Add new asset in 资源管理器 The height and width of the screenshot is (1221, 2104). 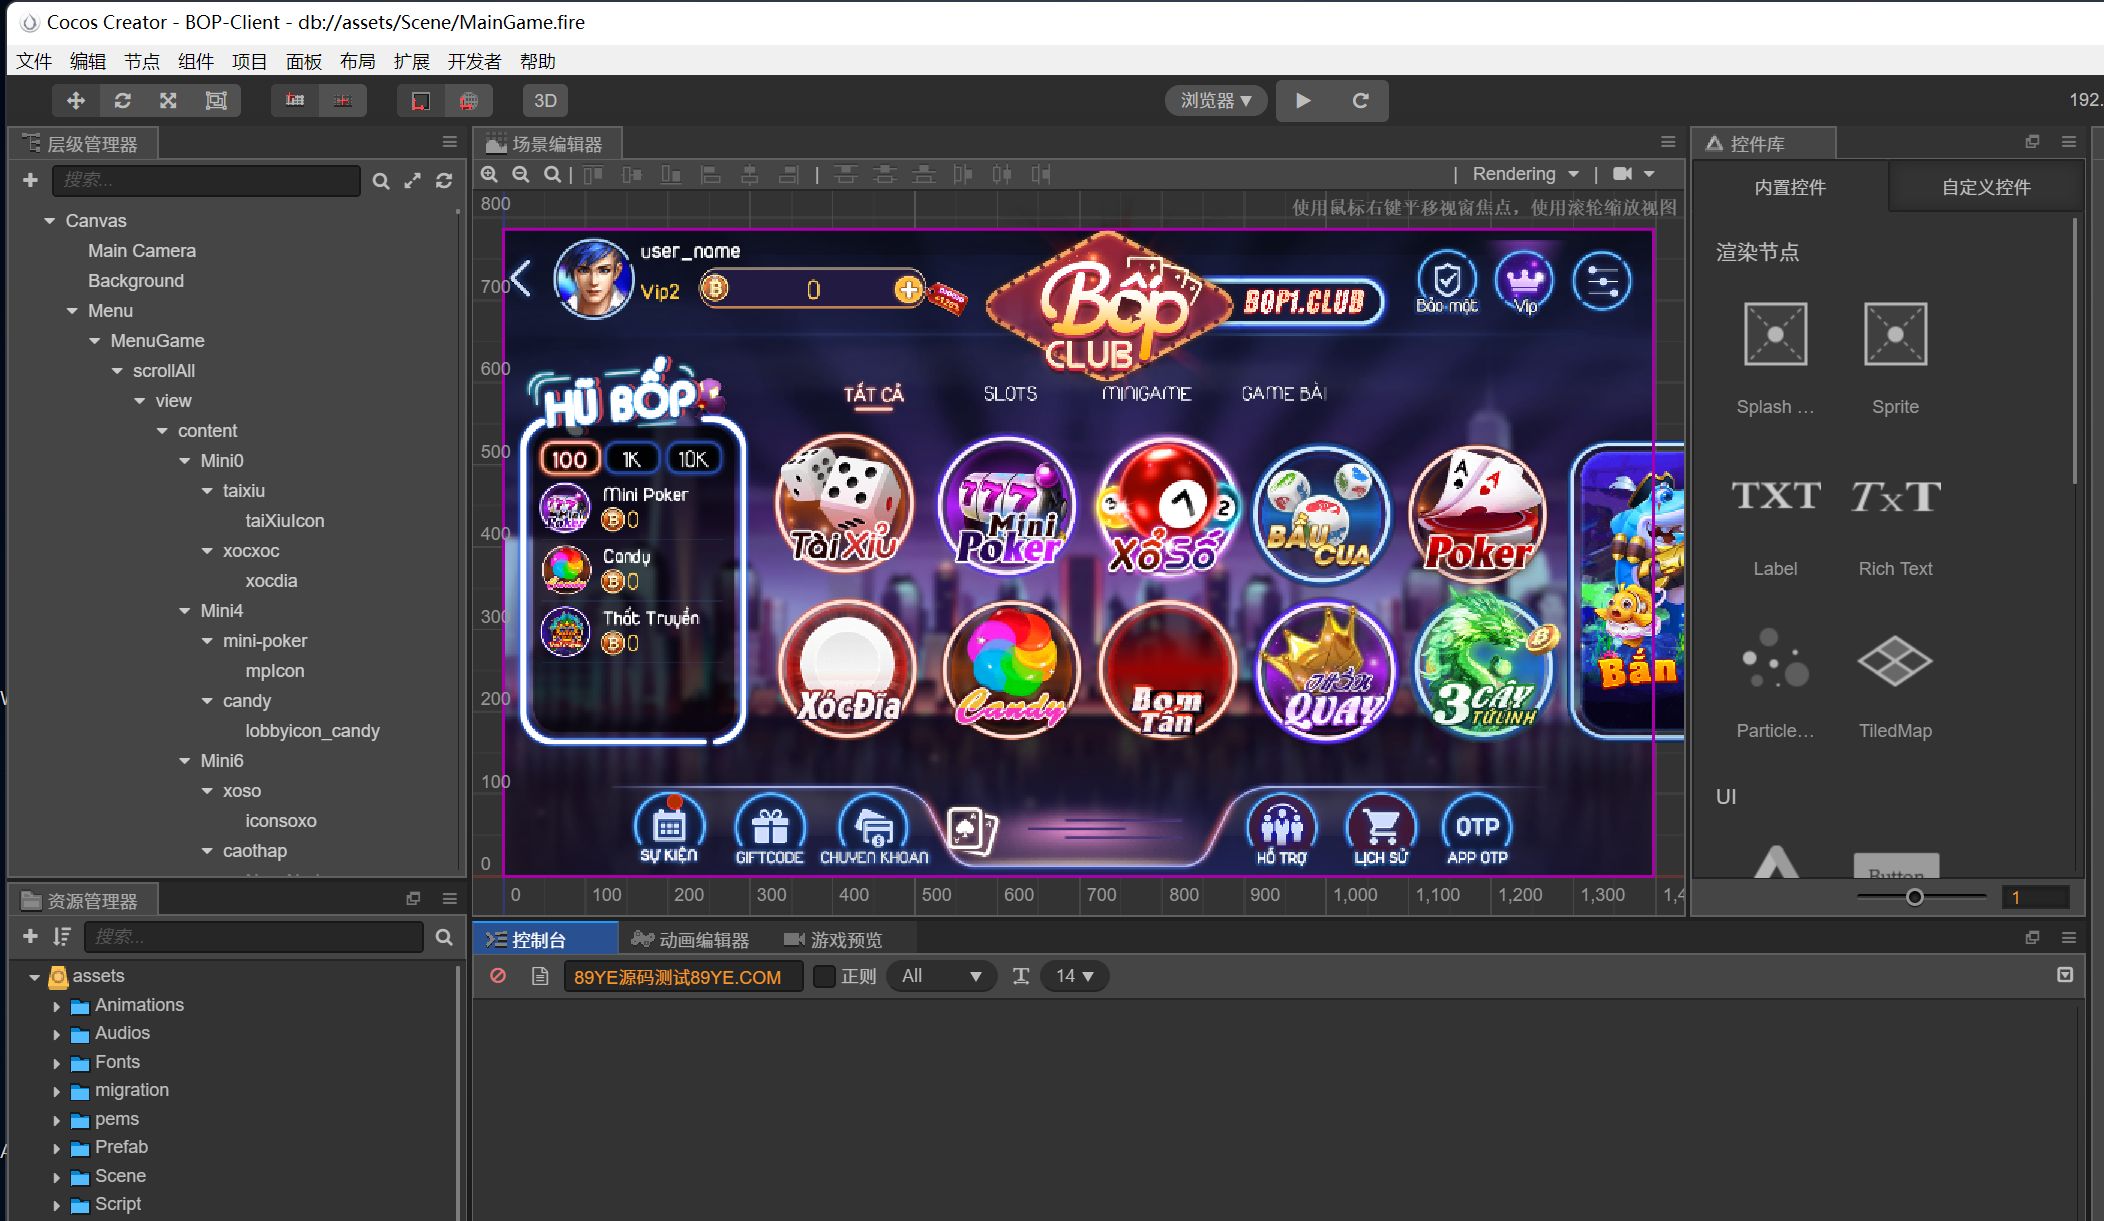(x=30, y=937)
